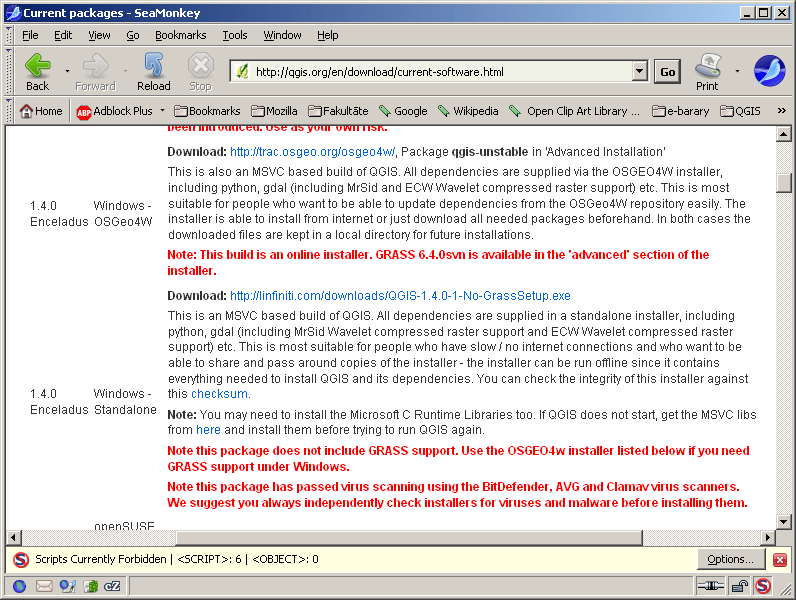
Task: Open the Window menu
Action: click(x=282, y=35)
